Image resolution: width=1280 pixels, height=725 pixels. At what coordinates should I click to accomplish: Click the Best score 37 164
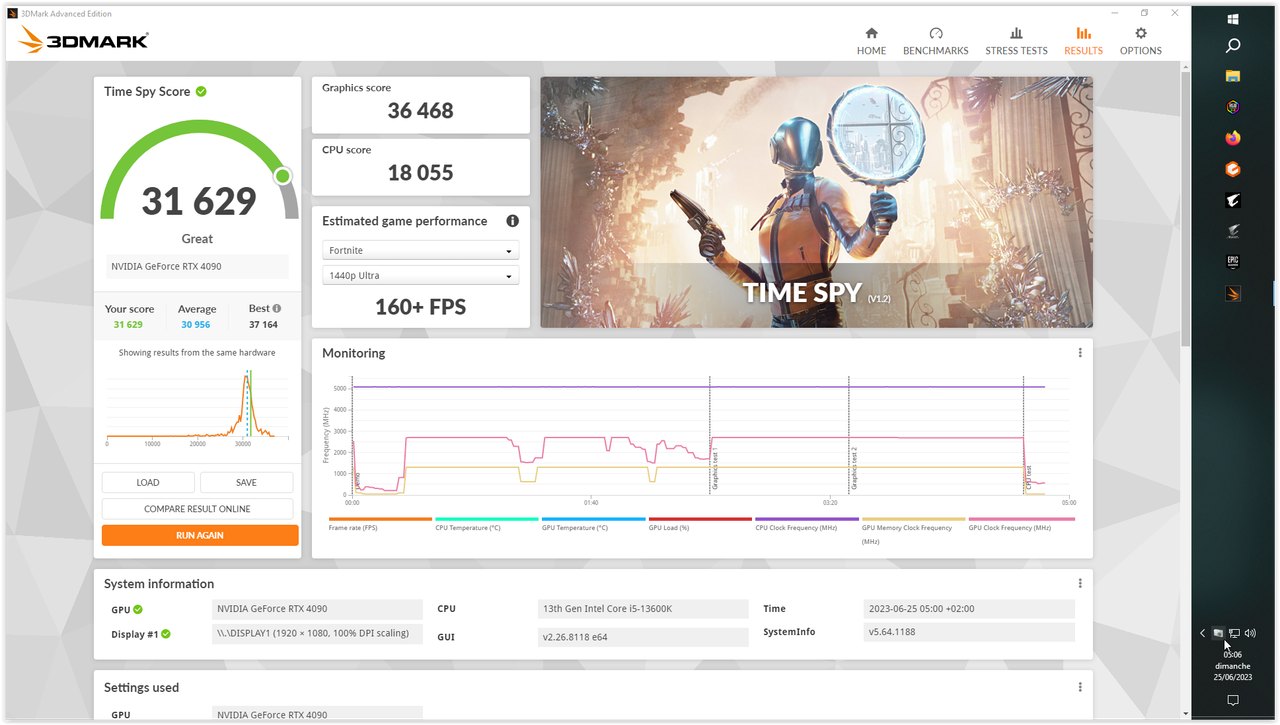(264, 325)
